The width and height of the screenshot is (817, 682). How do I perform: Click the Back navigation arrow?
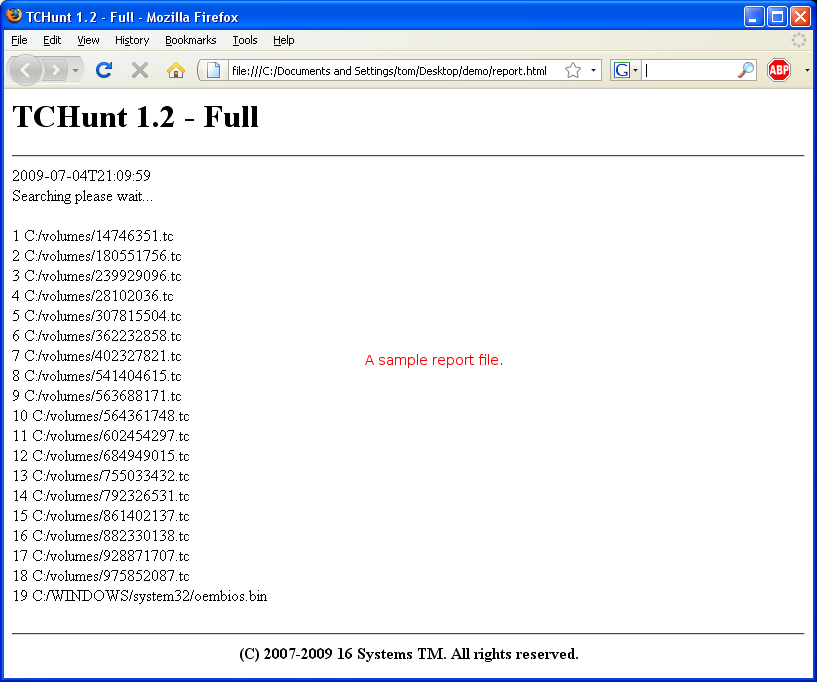click(x=25, y=70)
